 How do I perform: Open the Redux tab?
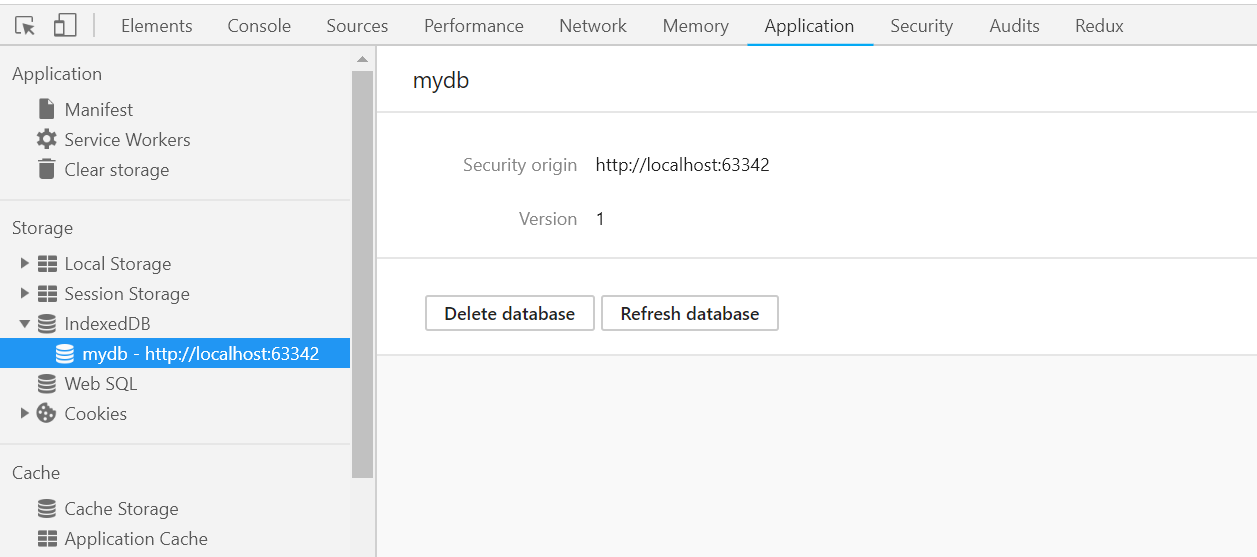[1099, 26]
